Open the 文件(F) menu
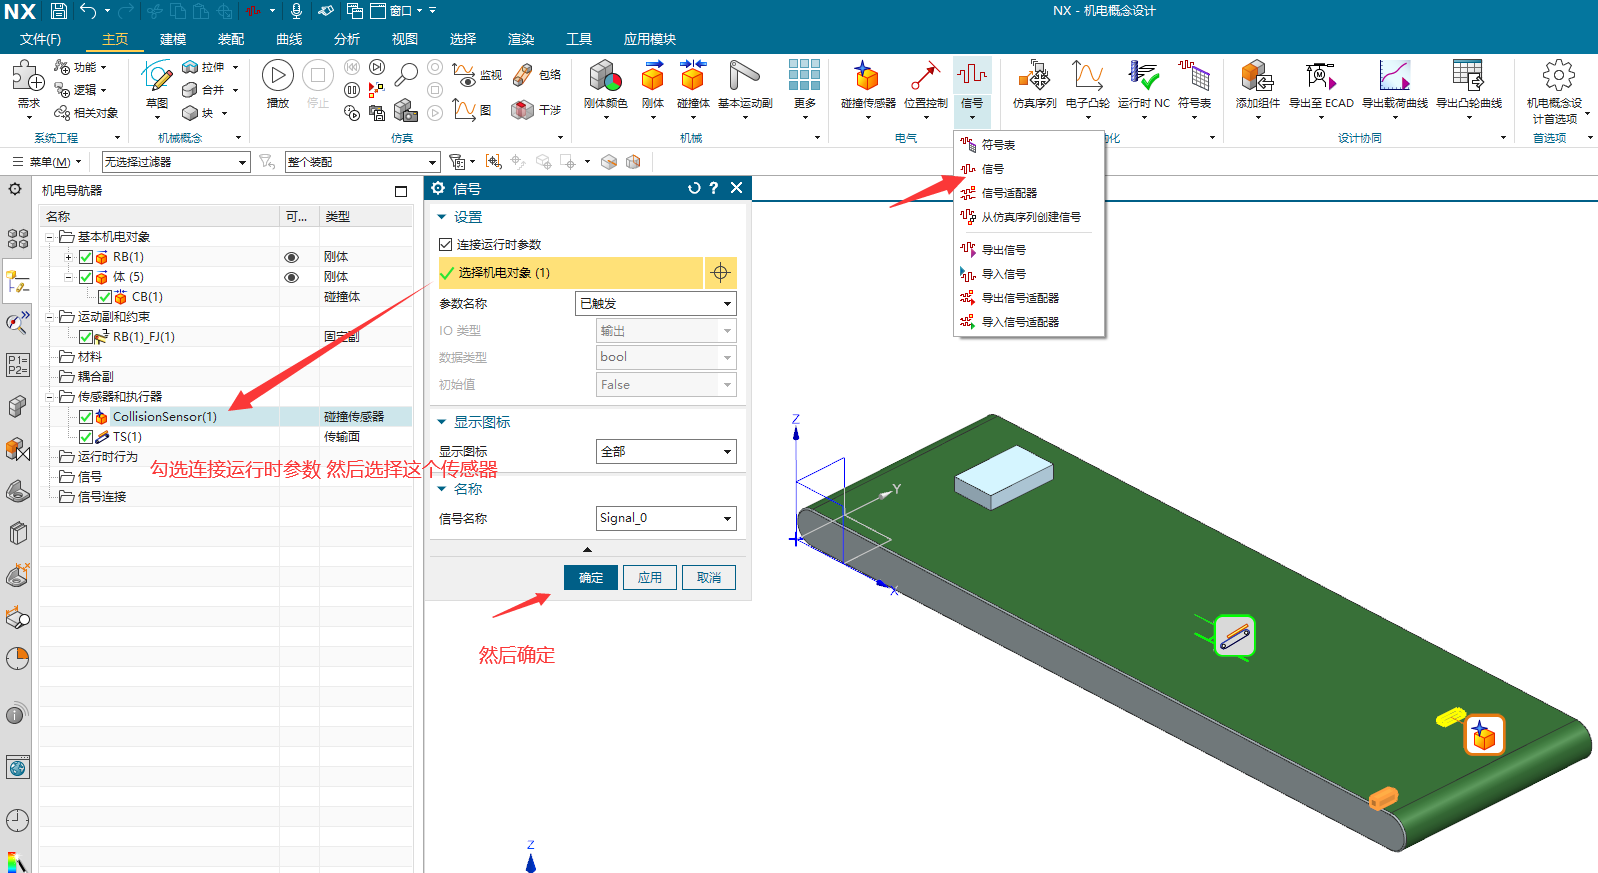The height and width of the screenshot is (873, 1598). [41, 39]
